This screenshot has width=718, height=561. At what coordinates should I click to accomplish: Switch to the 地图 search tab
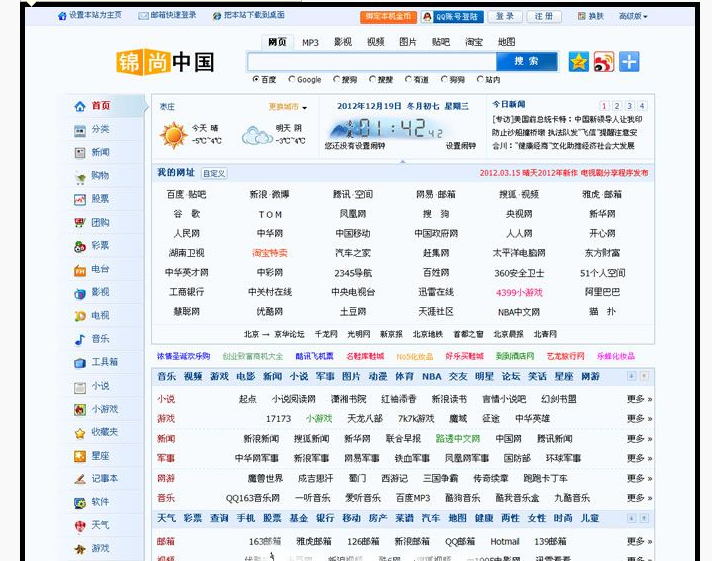pyautogui.click(x=506, y=42)
